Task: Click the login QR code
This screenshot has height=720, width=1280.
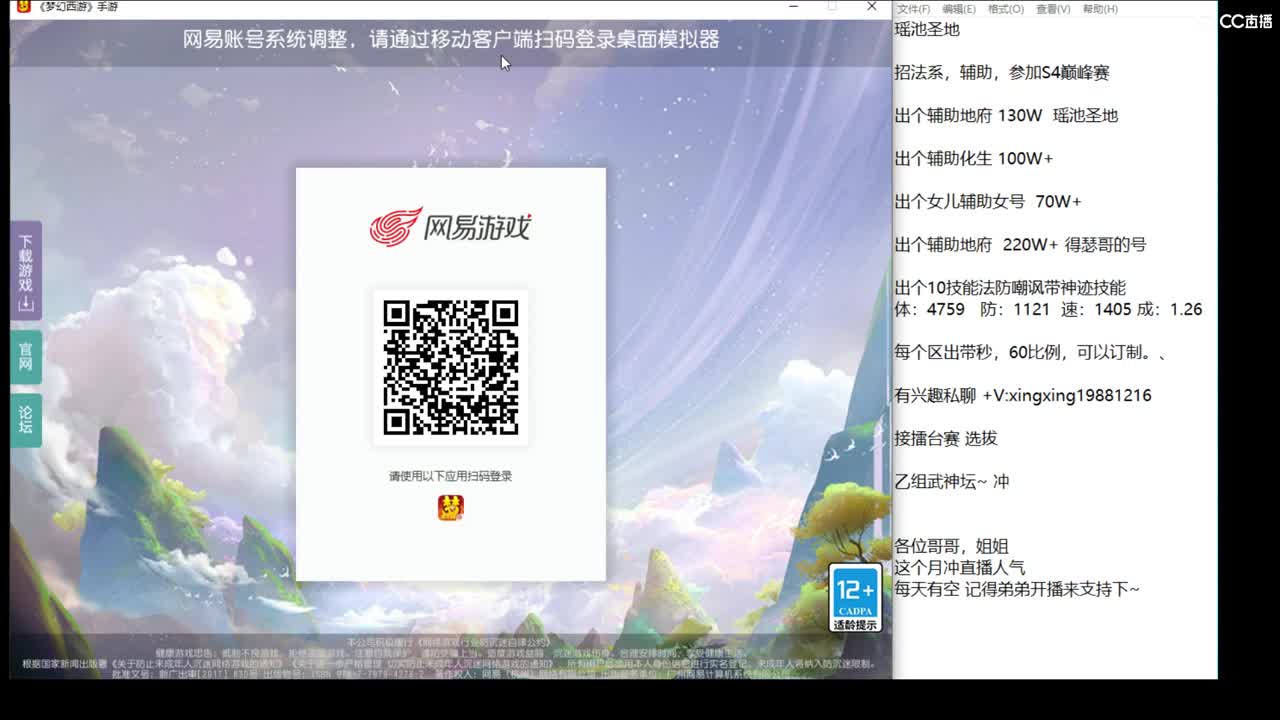Action: tap(450, 367)
